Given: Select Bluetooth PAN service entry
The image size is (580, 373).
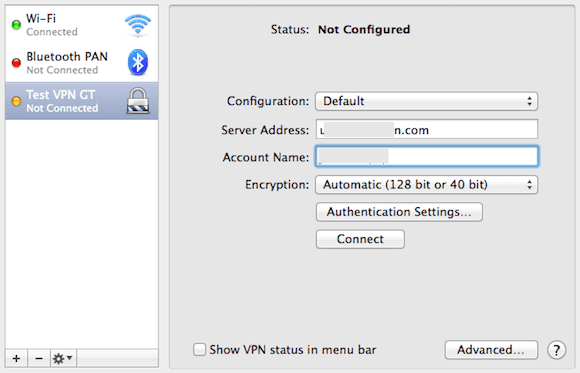Looking at the screenshot, I should (x=81, y=63).
